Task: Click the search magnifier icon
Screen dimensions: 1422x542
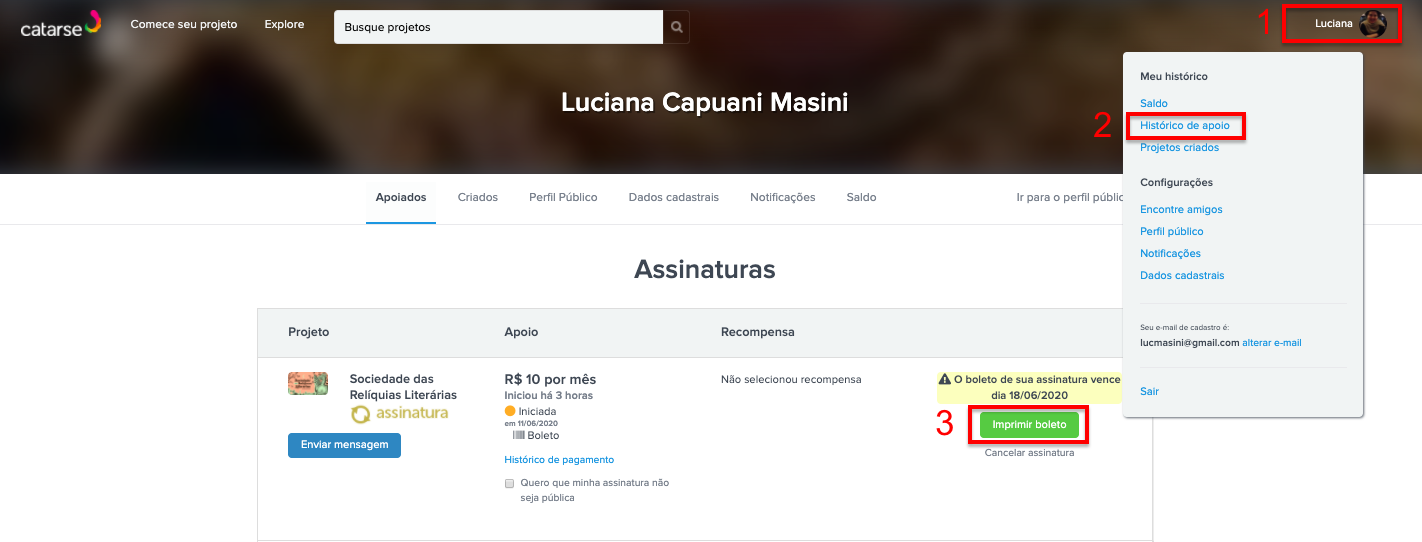Action: tap(677, 27)
